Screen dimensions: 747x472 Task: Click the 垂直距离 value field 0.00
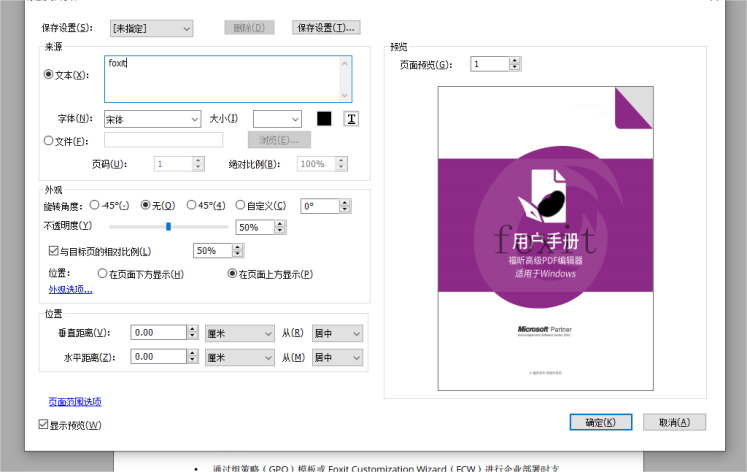[159, 332]
